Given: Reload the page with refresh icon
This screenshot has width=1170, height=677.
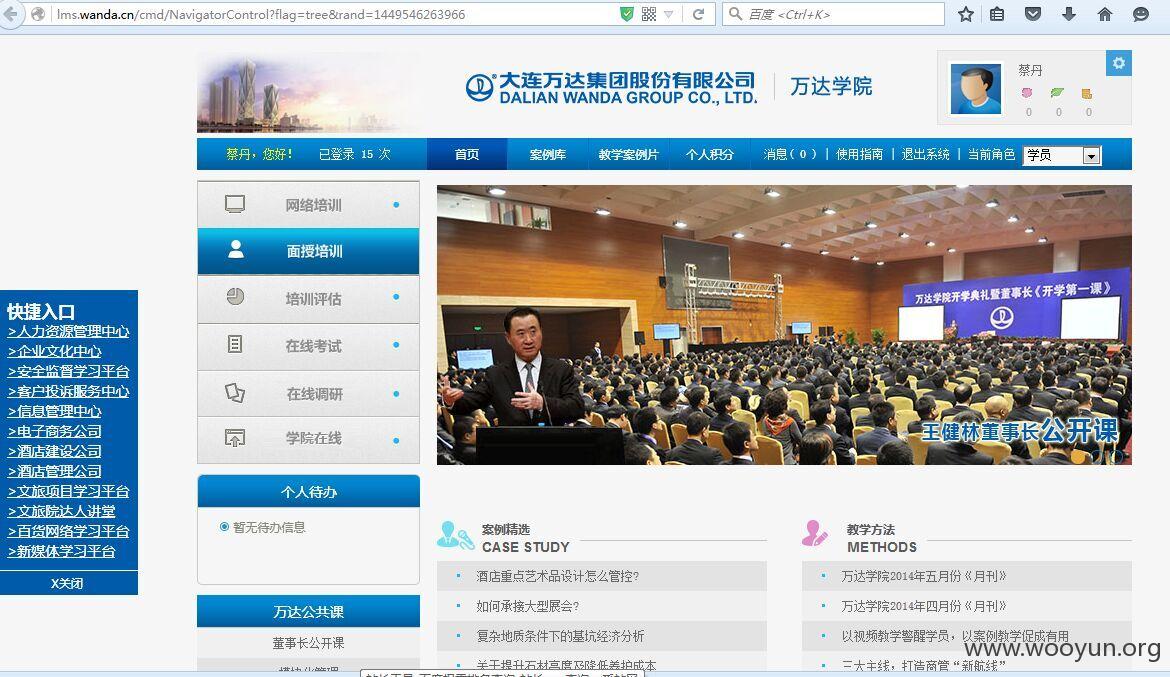Looking at the screenshot, I should click(x=698, y=14).
